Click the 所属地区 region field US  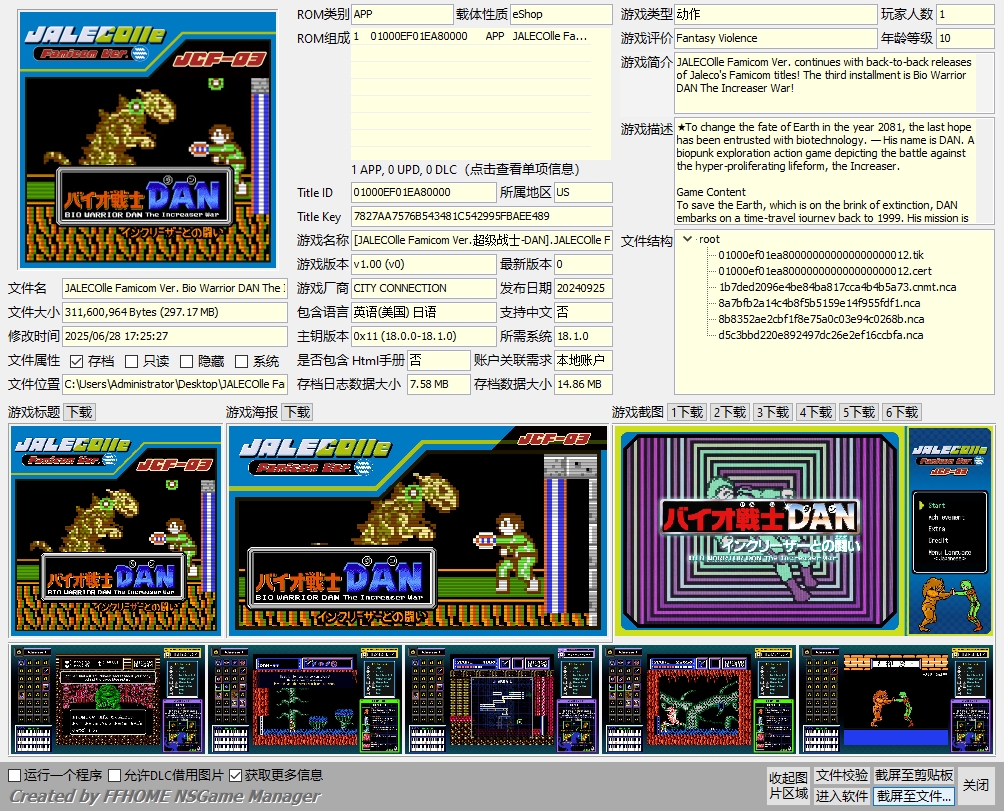583,193
